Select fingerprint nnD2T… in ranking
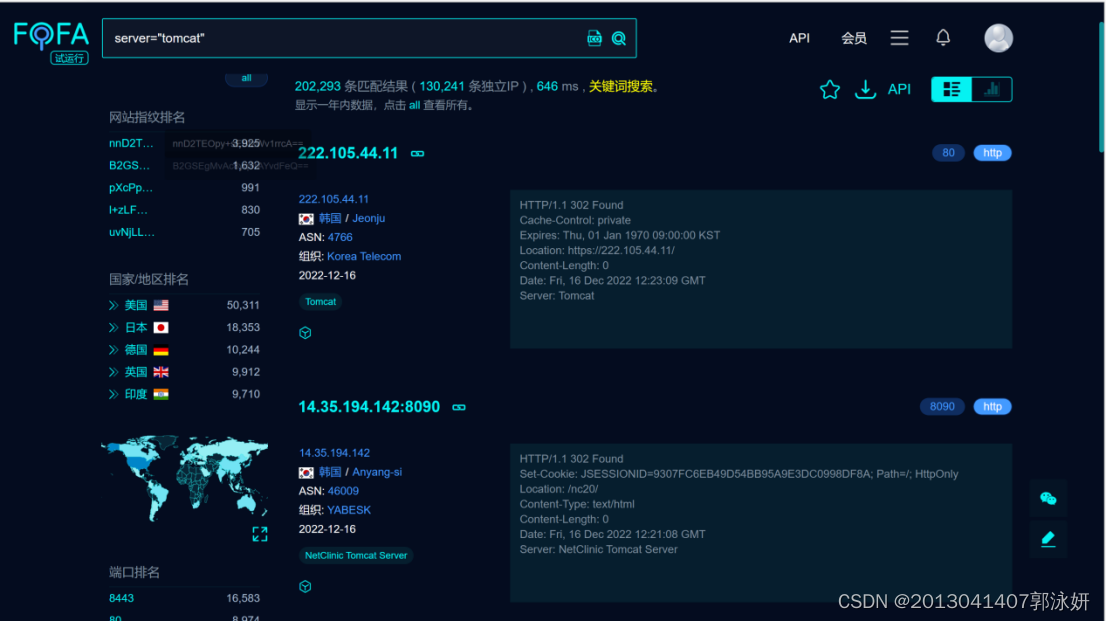 [131, 143]
